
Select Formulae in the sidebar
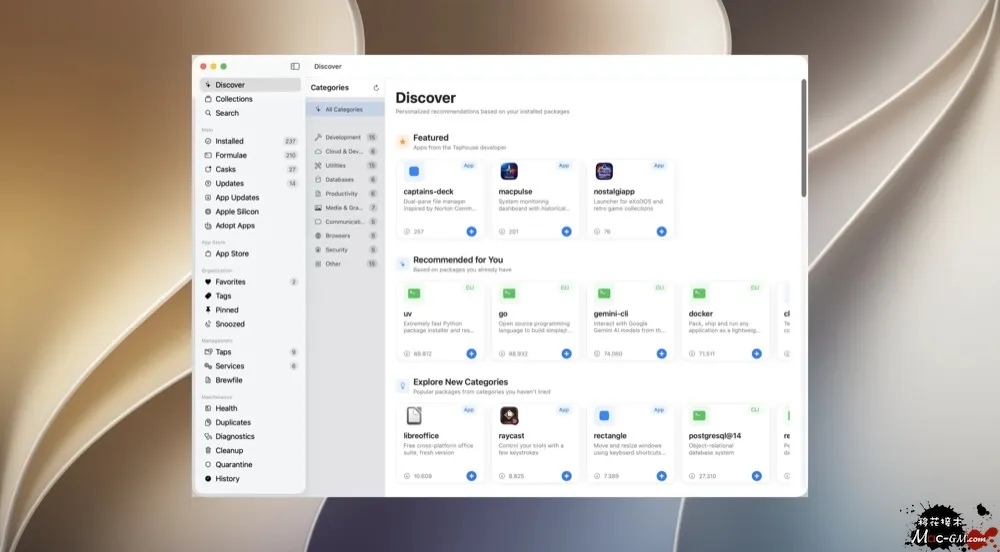[x=250, y=155]
